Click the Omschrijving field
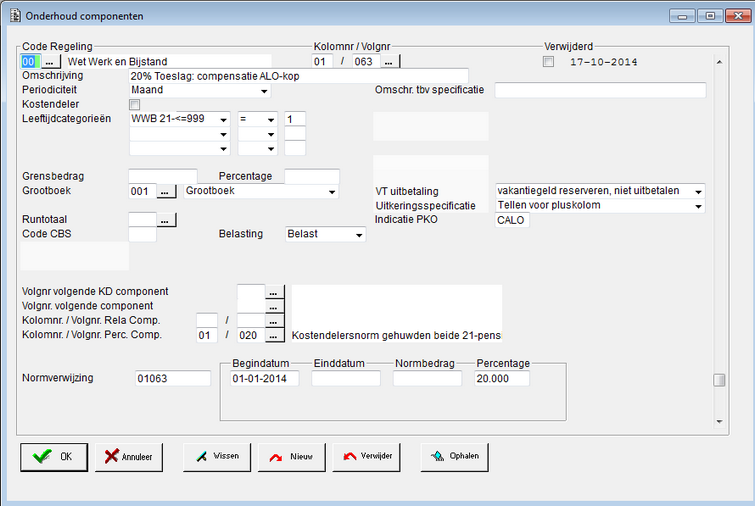 (x=299, y=76)
